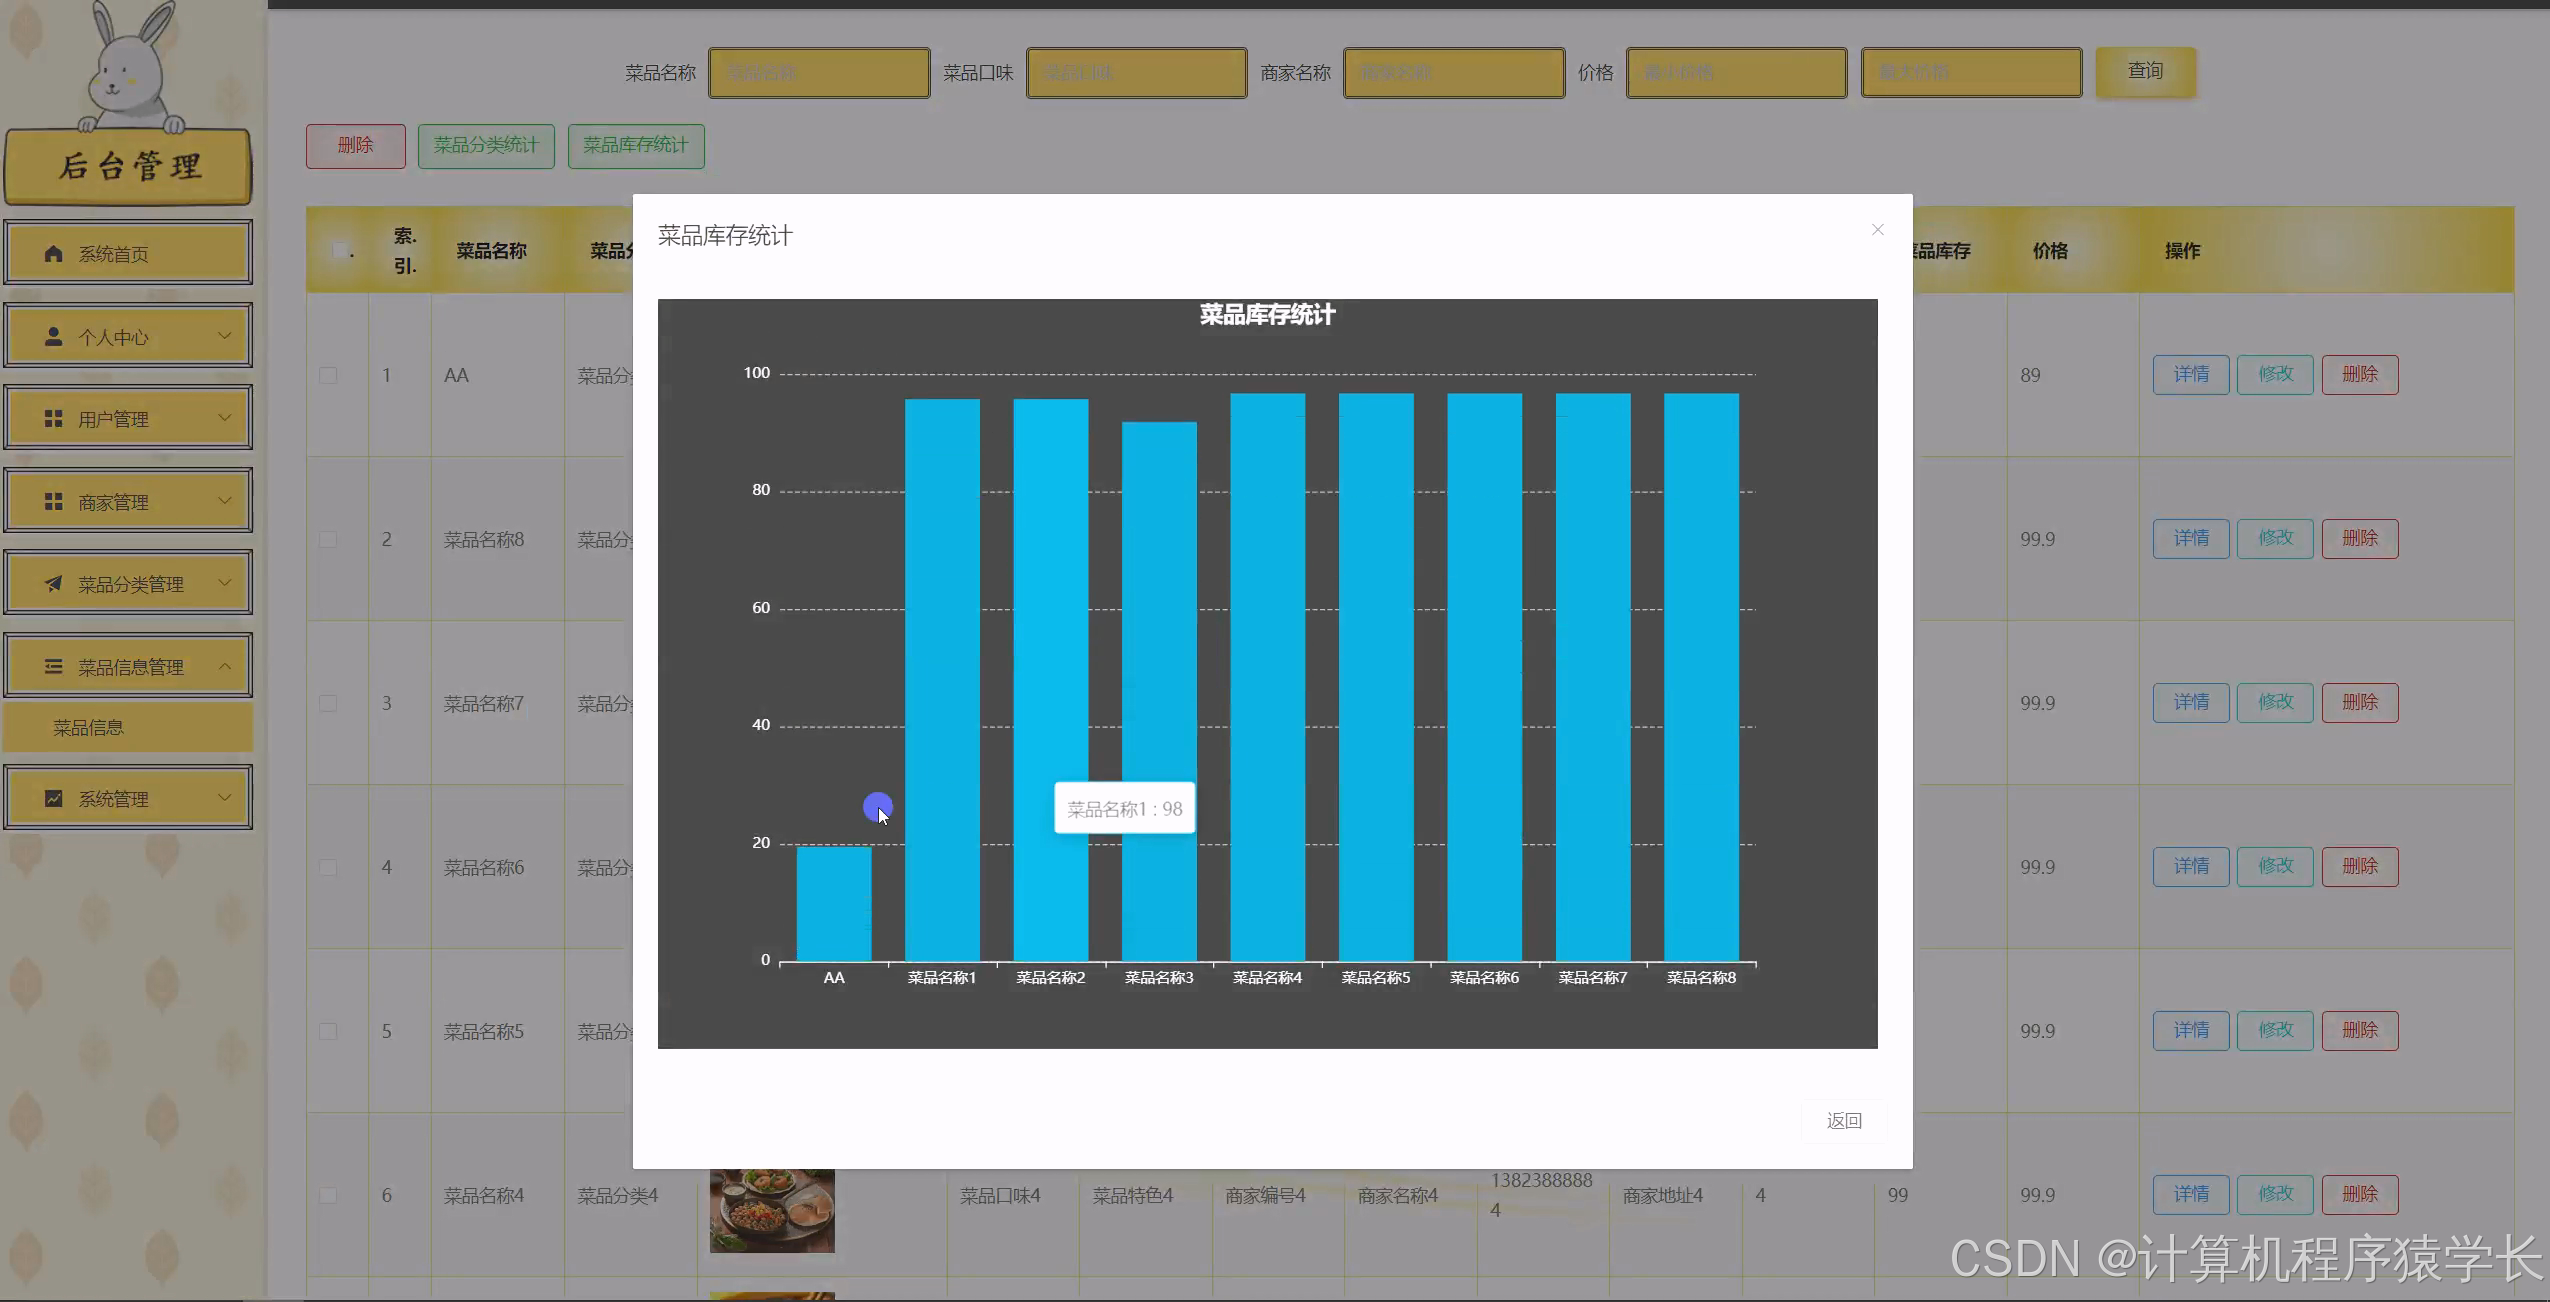Select the checkbox for row 菜品名称6
The width and height of the screenshot is (2550, 1302).
coord(328,867)
